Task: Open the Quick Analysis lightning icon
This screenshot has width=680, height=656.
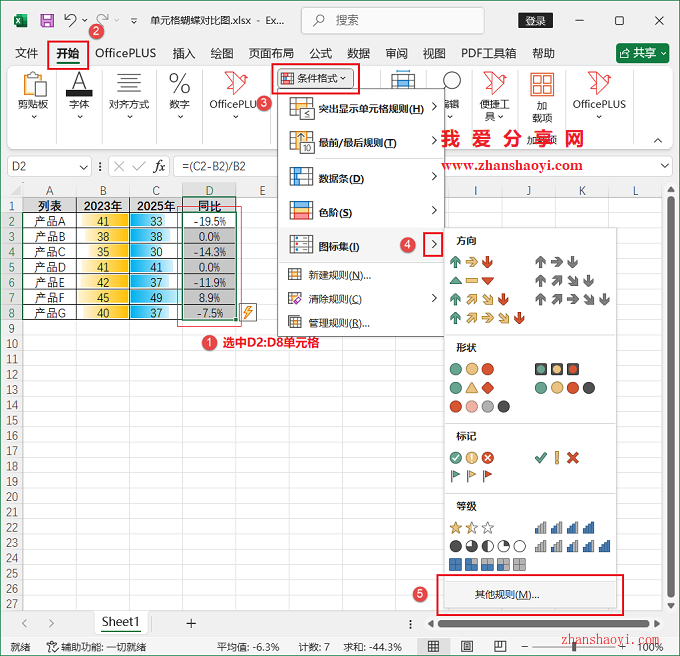Action: (x=247, y=313)
